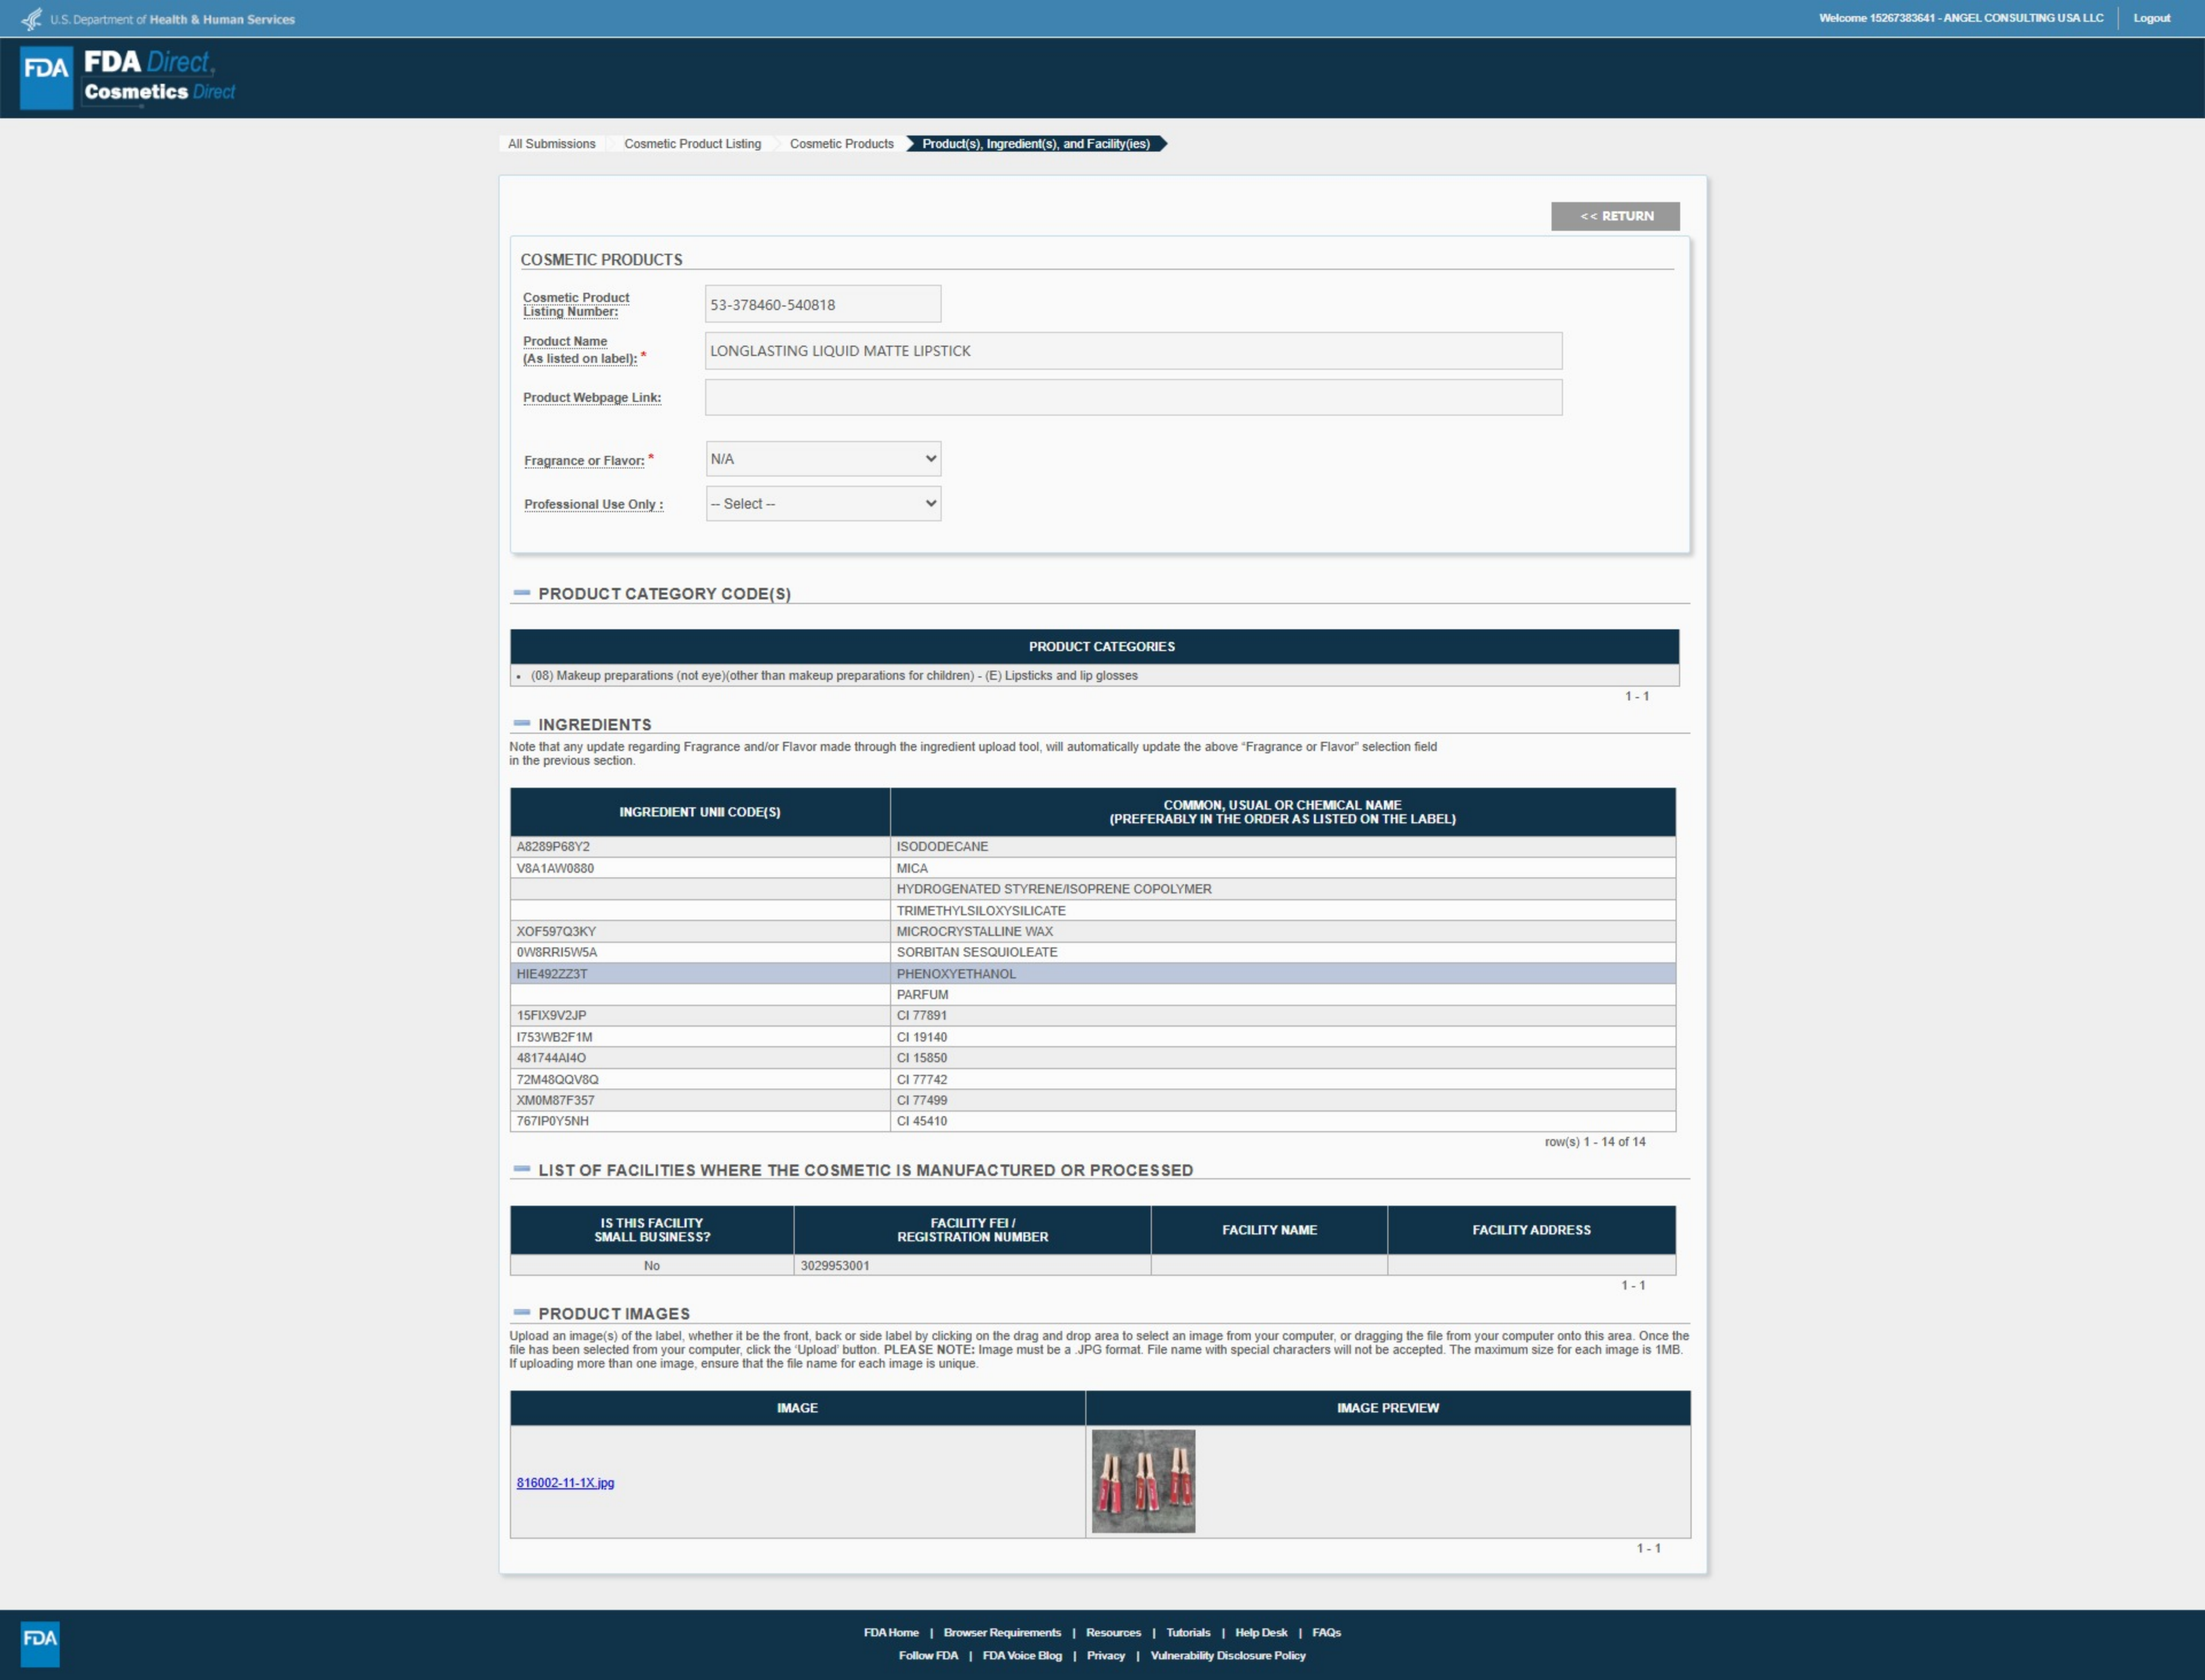Open the Fragrance or Flavor dropdown
The image size is (2205, 1680).
coord(822,459)
